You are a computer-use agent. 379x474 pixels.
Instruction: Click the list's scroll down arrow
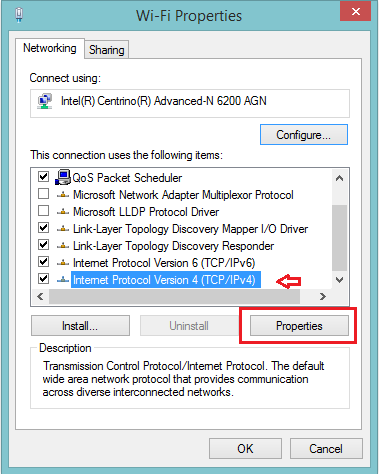[x=339, y=280]
